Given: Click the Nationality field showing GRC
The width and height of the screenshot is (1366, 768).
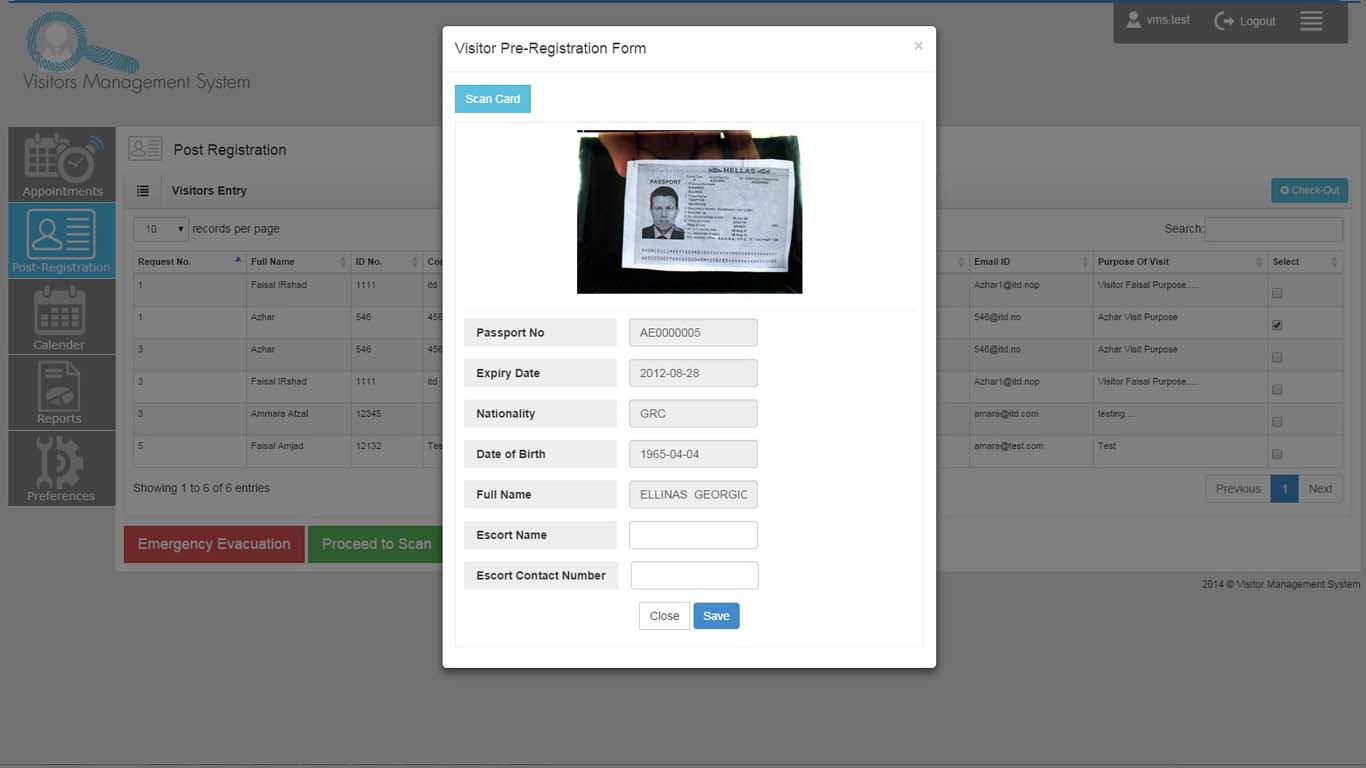Looking at the screenshot, I should pos(693,414).
